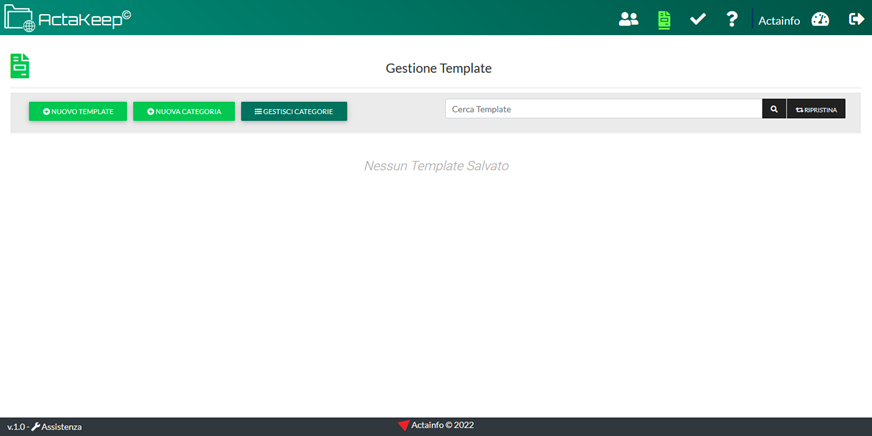Viewport: 872px width, 436px height.
Task: Click the Actainfo username in the header
Action: coord(779,20)
